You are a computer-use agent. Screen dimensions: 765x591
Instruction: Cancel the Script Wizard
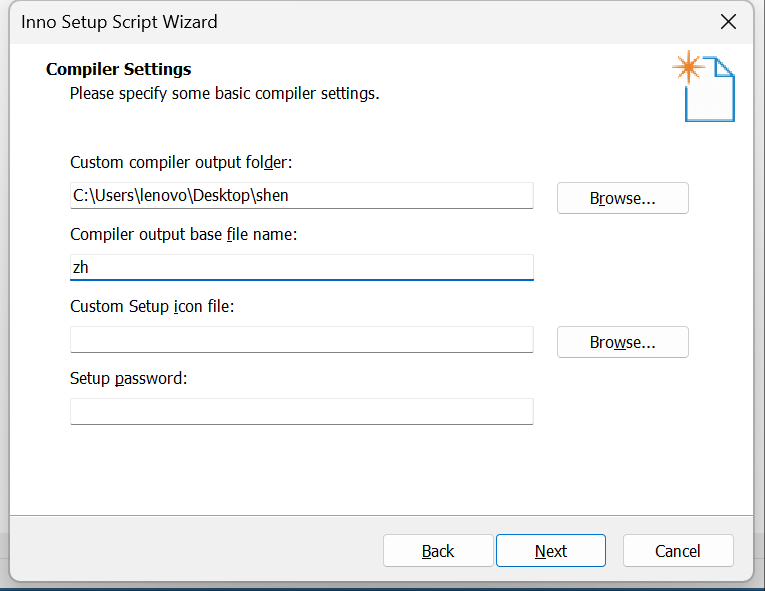(678, 550)
